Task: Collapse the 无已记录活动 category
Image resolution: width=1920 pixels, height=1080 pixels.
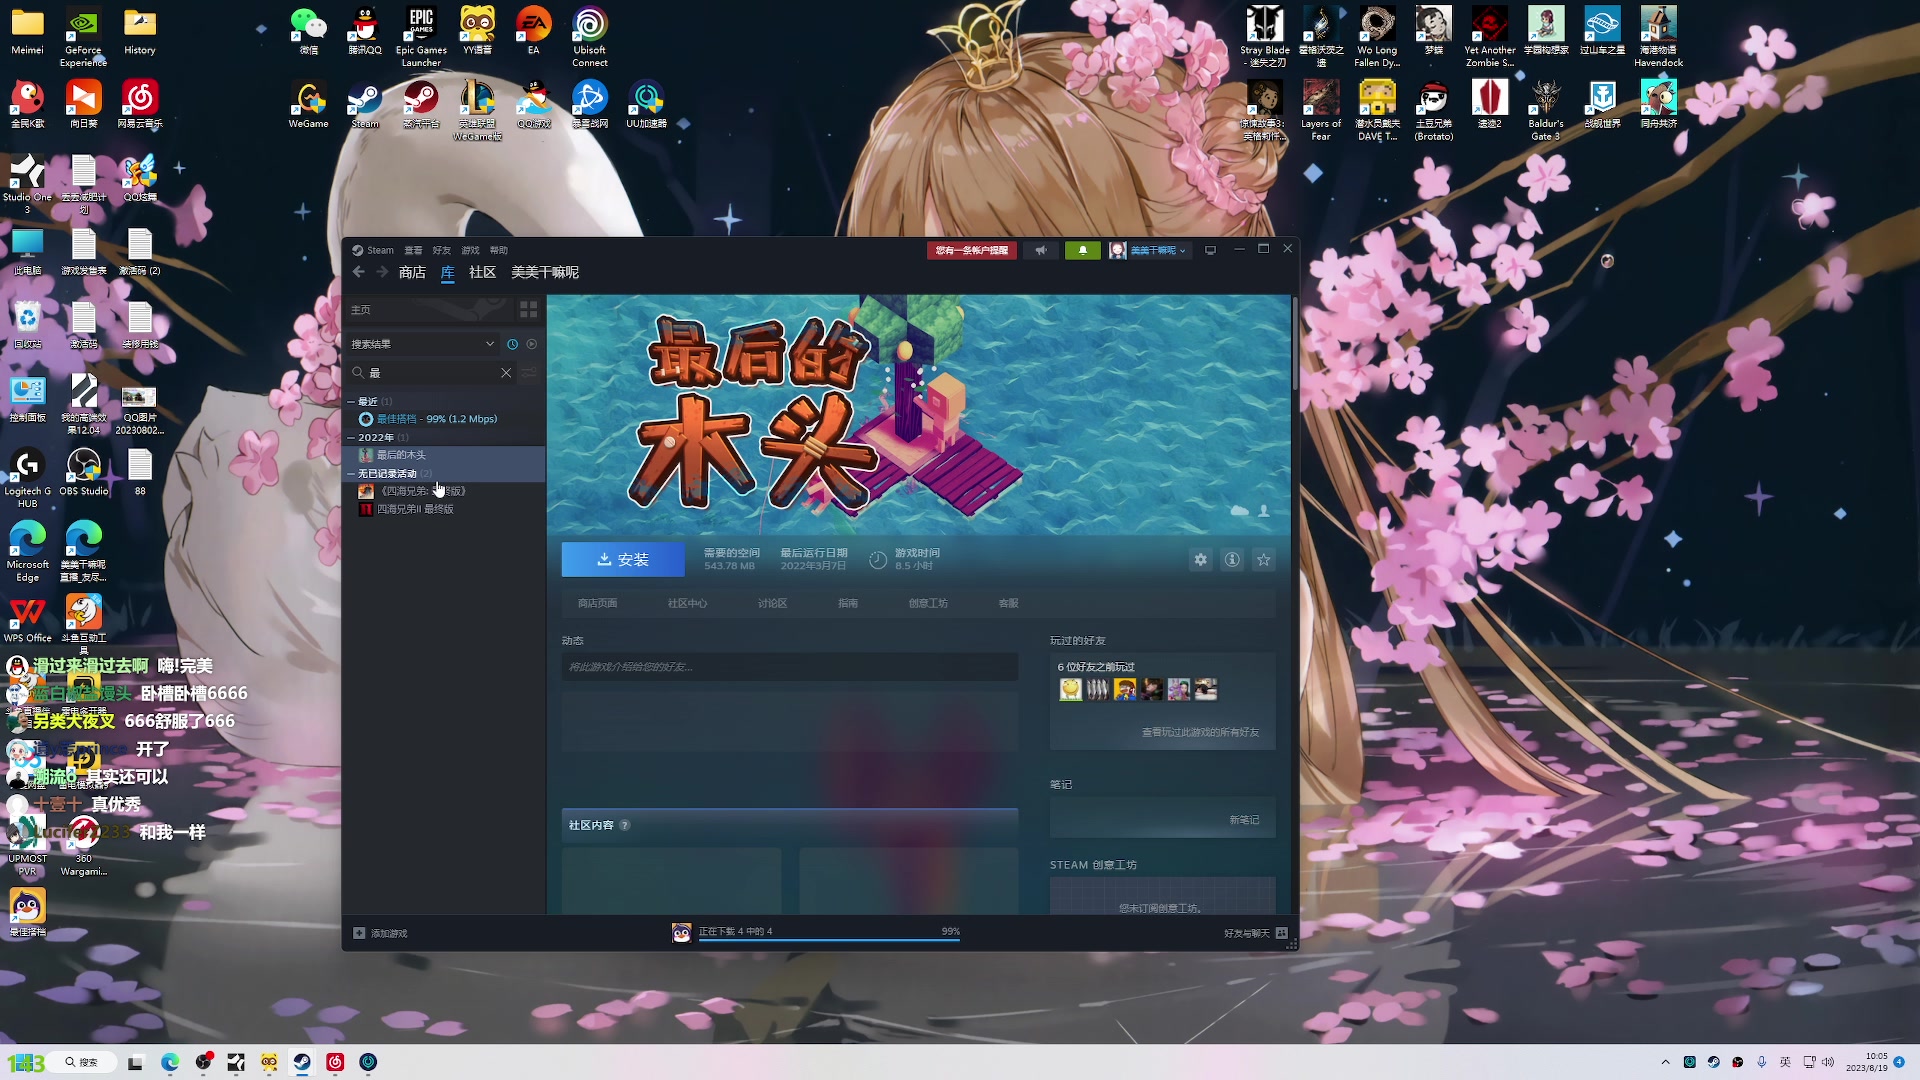Action: pos(351,474)
